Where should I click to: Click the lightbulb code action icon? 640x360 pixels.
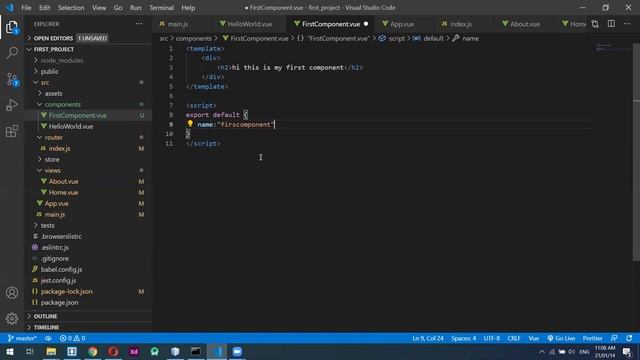(190, 124)
